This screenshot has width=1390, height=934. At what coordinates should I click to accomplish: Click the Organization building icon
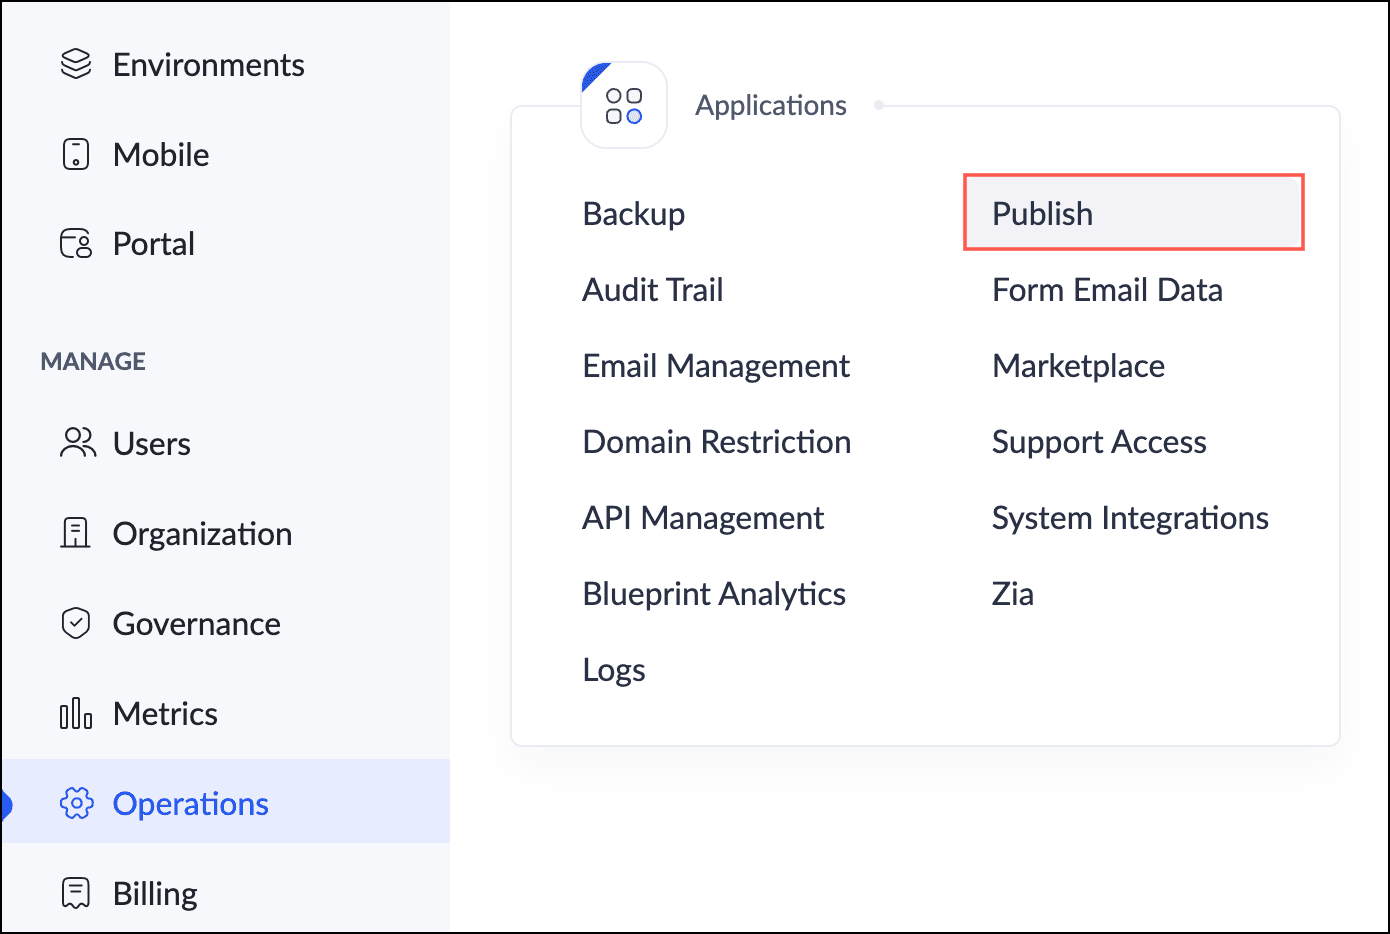coord(76,533)
